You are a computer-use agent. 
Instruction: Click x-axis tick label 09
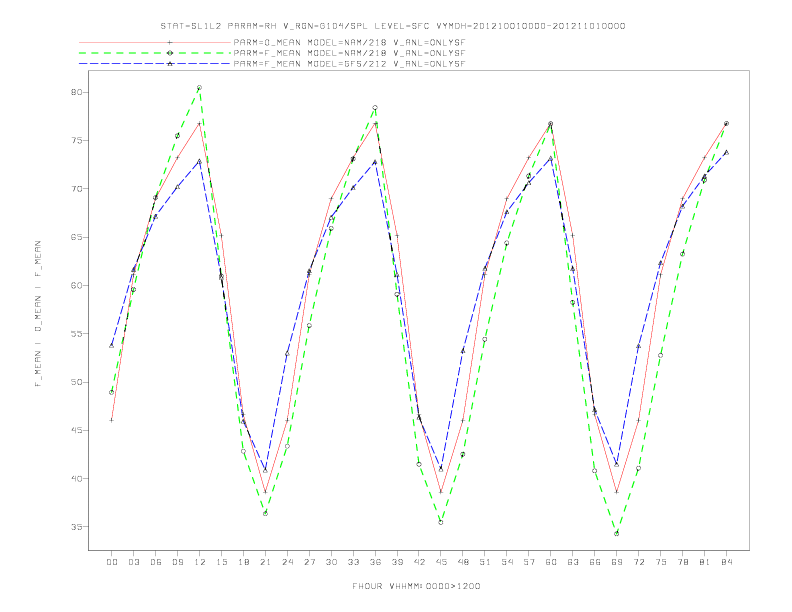point(177,562)
